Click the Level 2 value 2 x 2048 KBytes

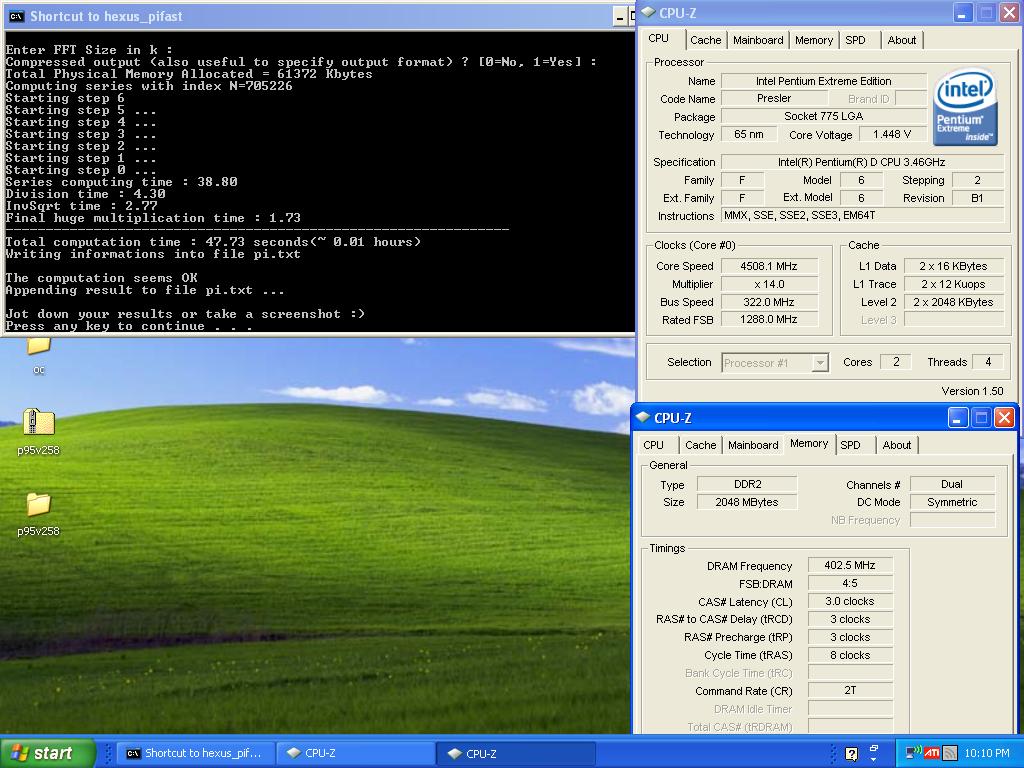point(953,302)
